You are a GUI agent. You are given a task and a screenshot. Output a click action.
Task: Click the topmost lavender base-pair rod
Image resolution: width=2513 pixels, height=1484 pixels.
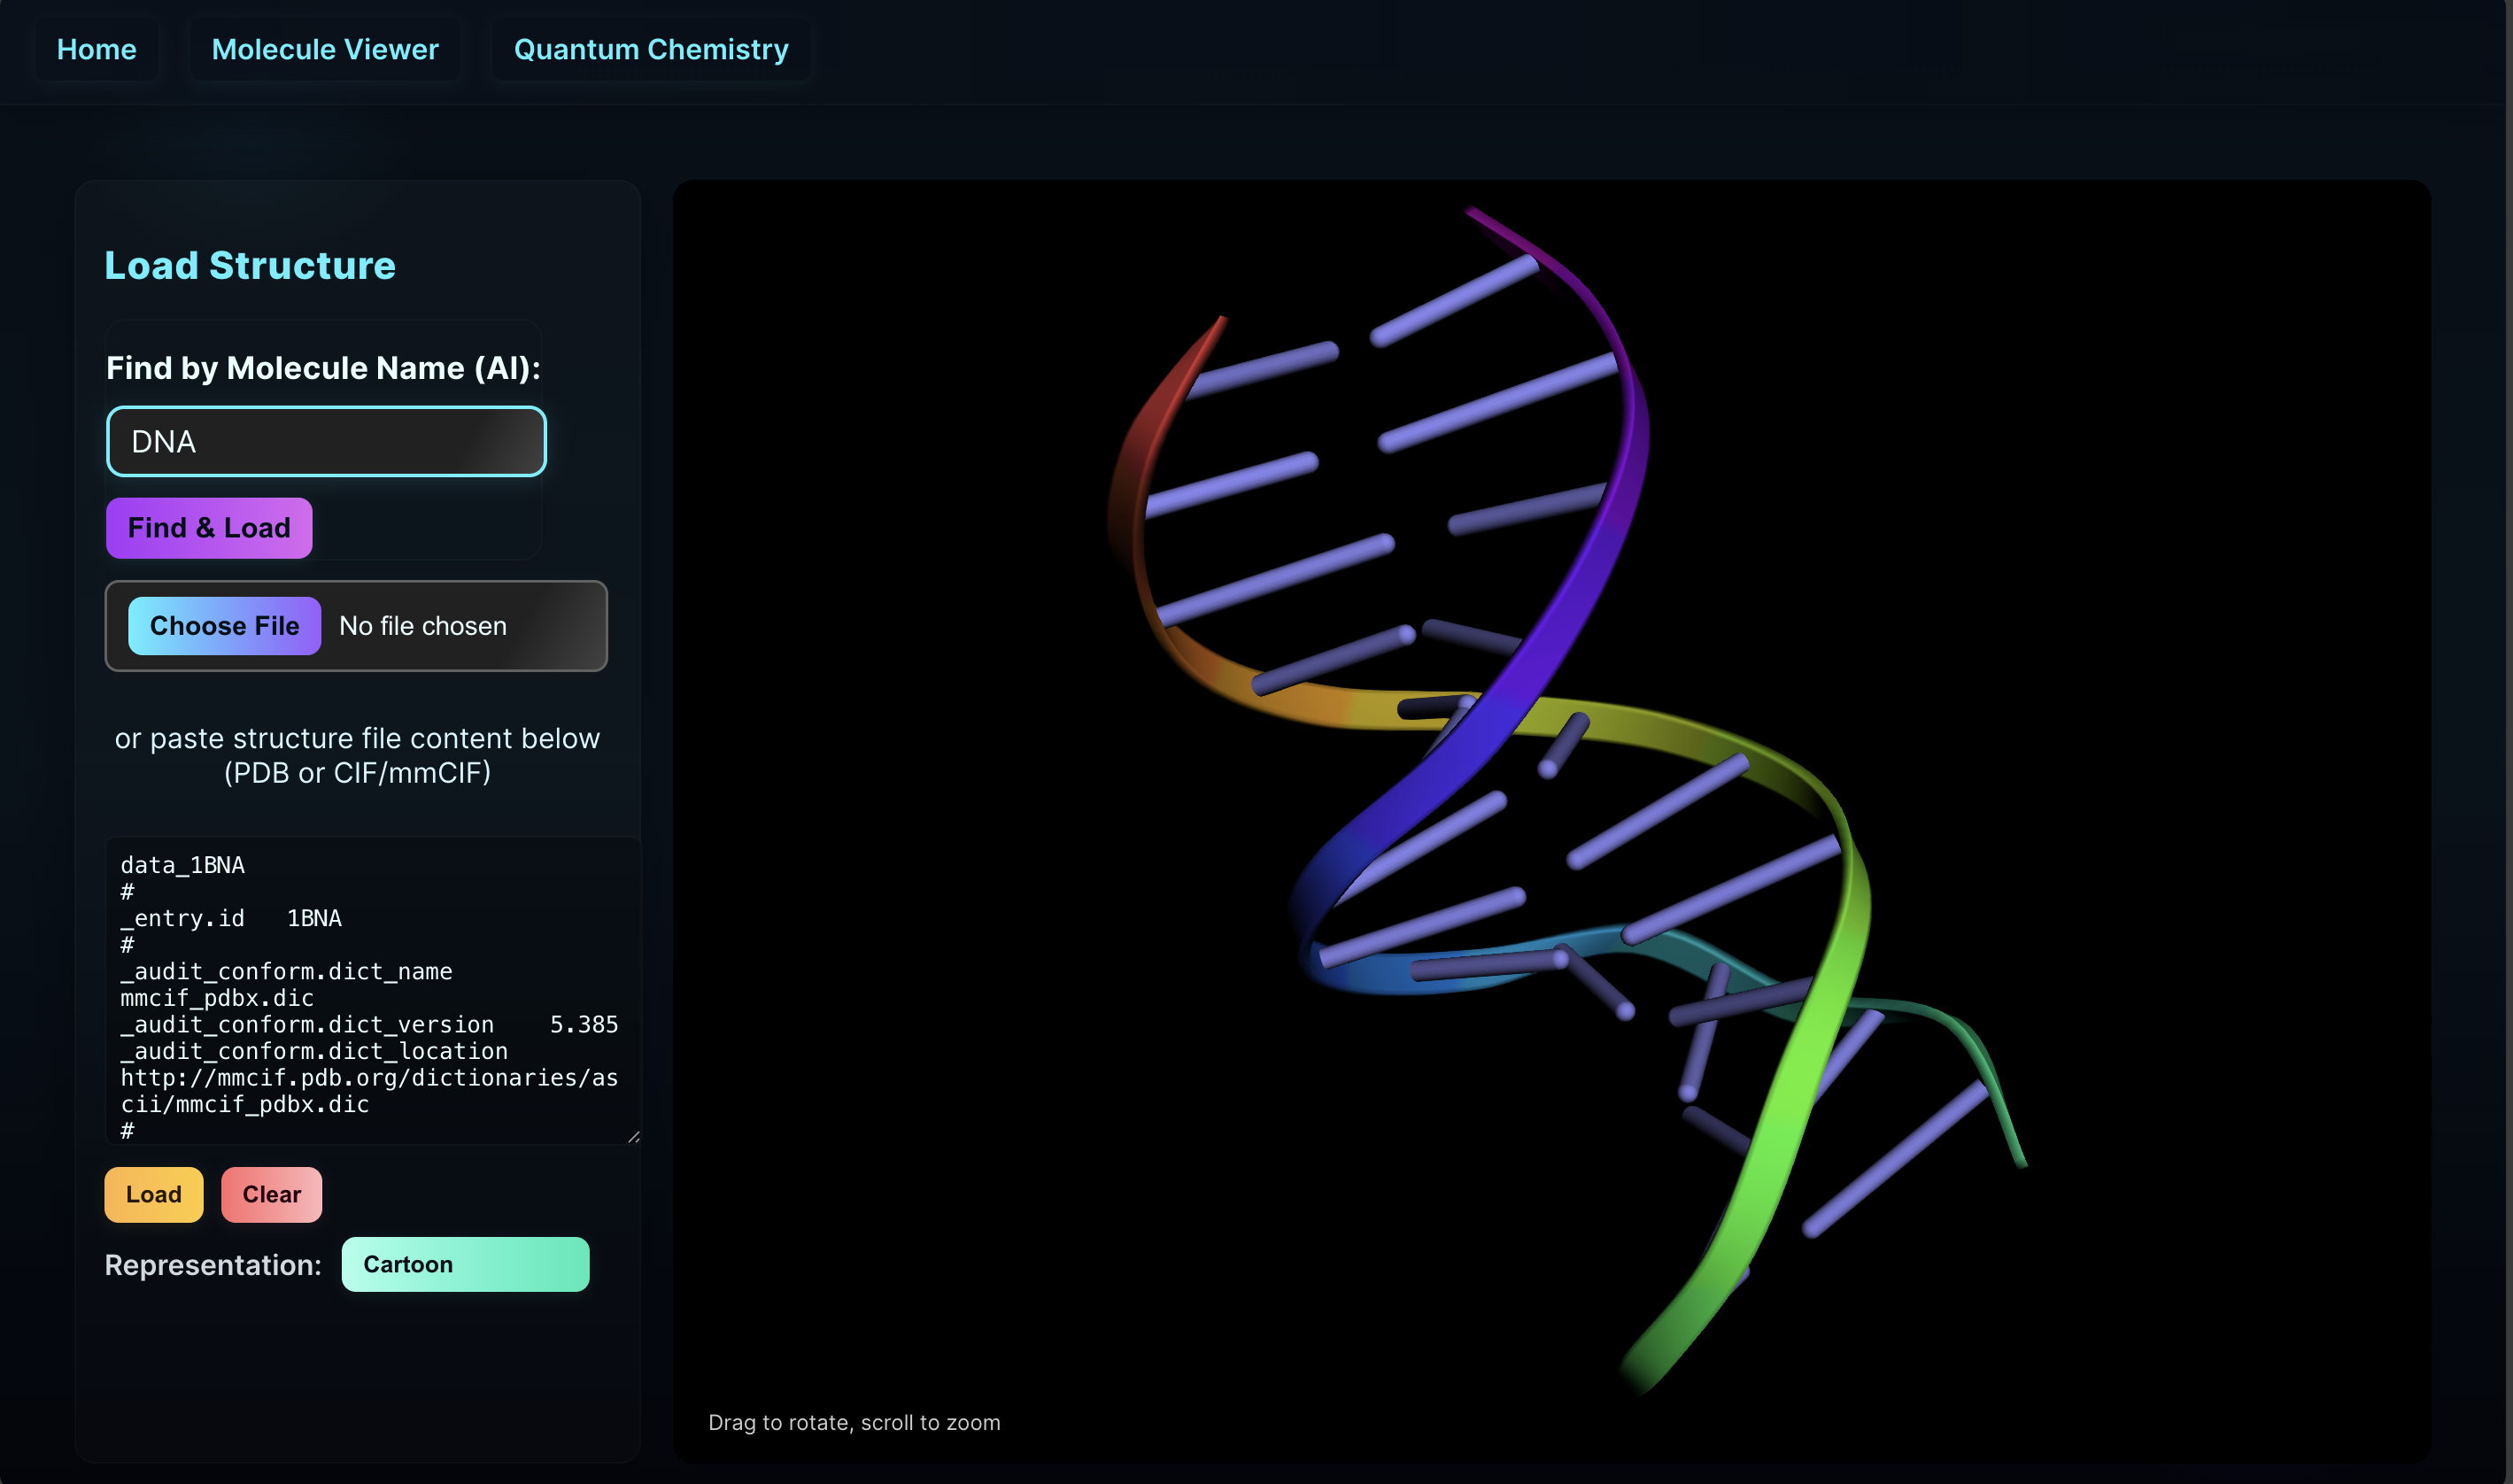pyautogui.click(x=1453, y=300)
